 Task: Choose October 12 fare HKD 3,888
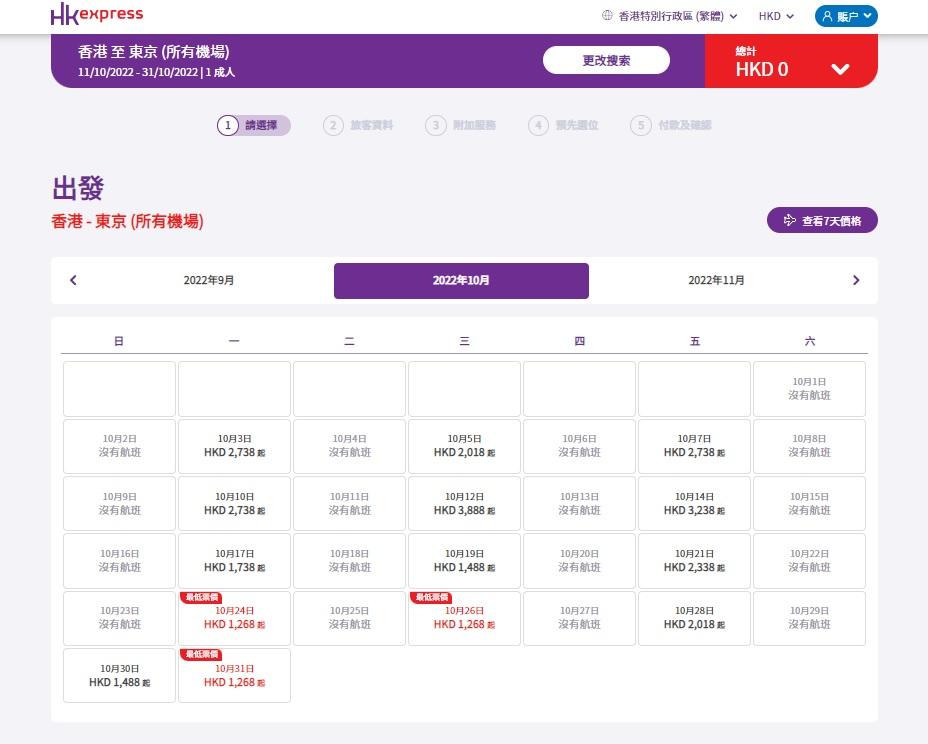click(464, 504)
